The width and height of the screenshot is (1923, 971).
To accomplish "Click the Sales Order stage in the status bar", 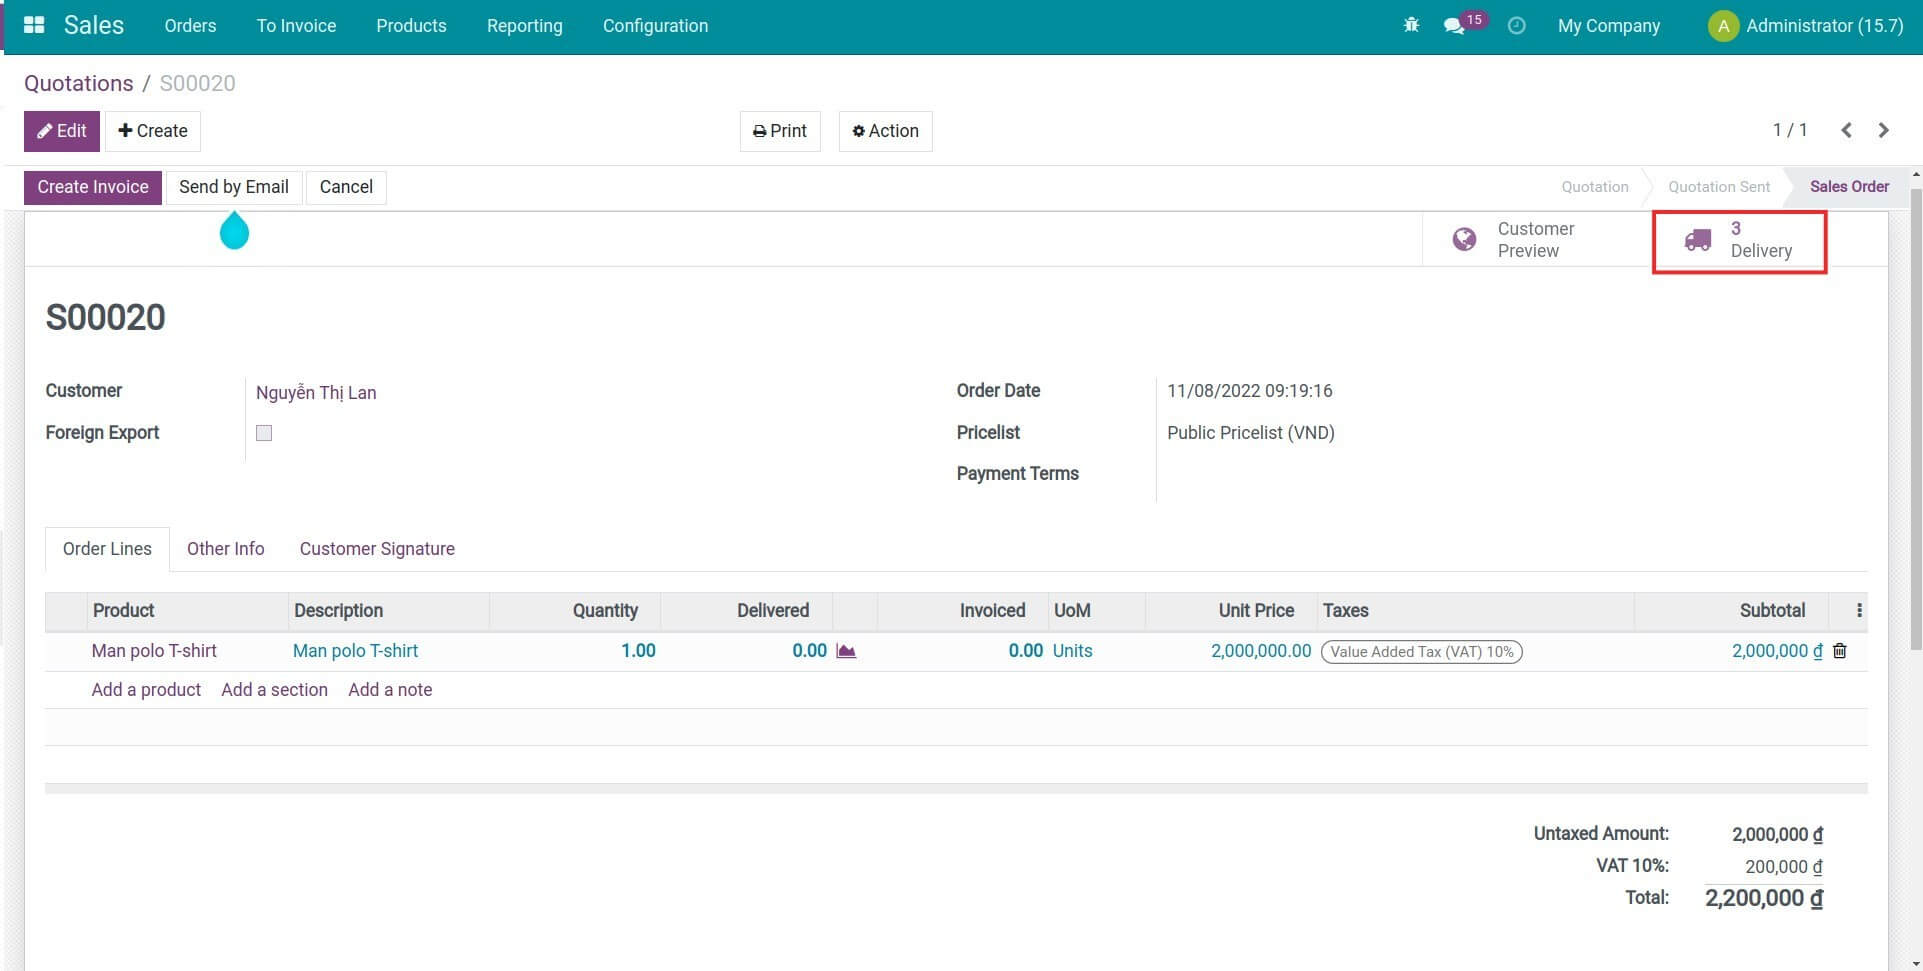I will [1849, 187].
